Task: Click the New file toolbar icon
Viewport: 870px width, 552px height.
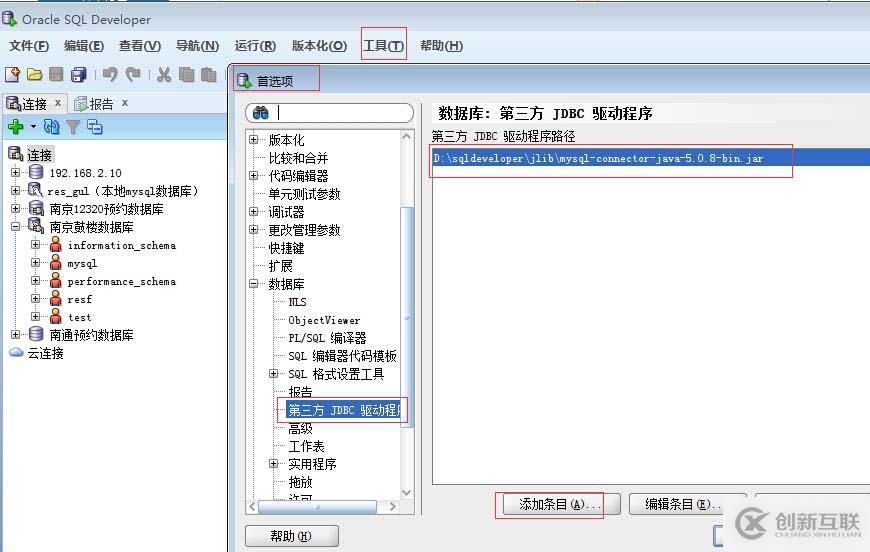Action: [x=12, y=74]
